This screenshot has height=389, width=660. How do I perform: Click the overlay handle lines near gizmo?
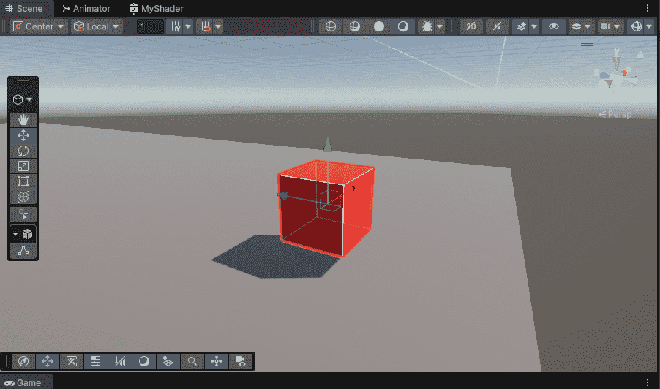[587, 44]
